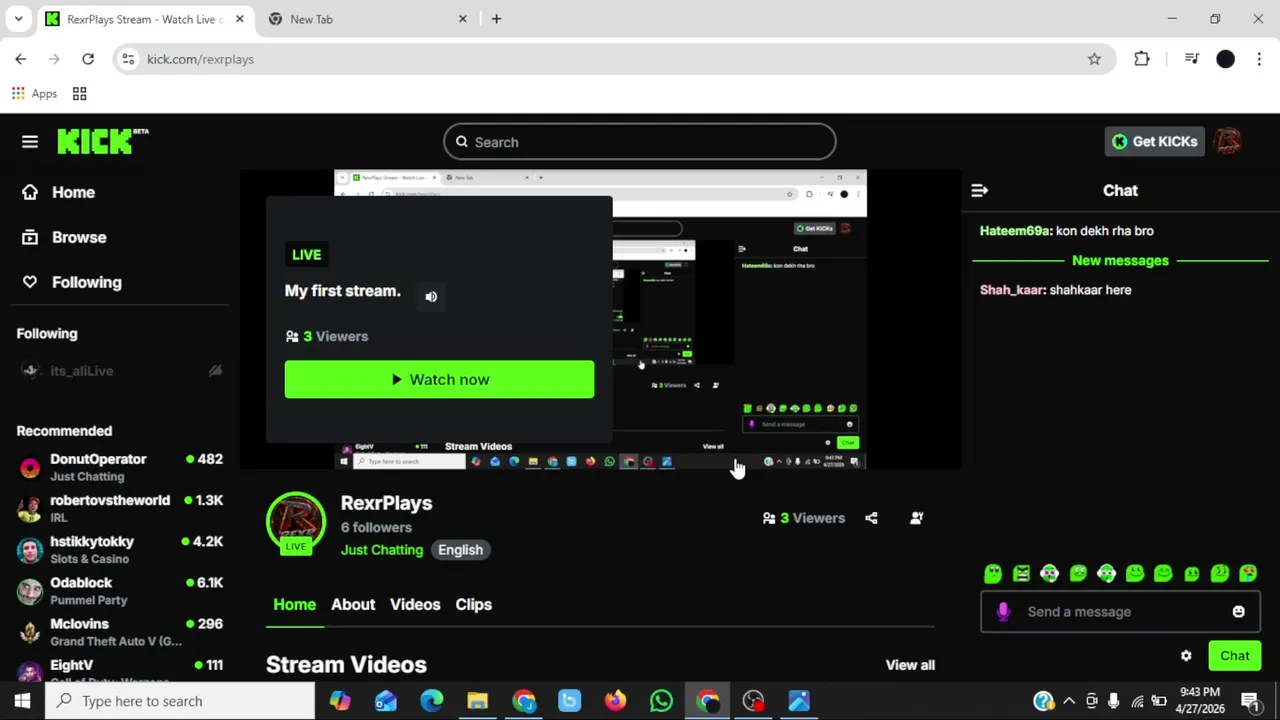The height and width of the screenshot is (720, 1280).
Task: Click the Get KICKs button
Action: [x=1154, y=141]
